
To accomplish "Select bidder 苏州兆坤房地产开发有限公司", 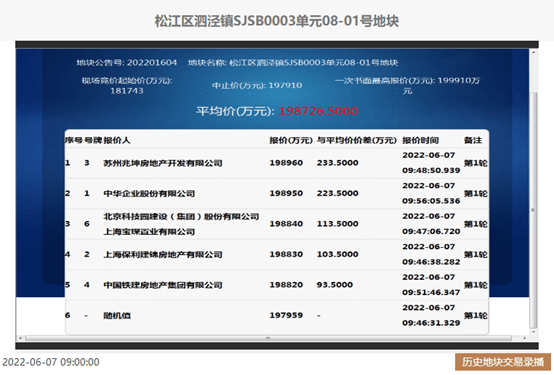I will [x=163, y=163].
